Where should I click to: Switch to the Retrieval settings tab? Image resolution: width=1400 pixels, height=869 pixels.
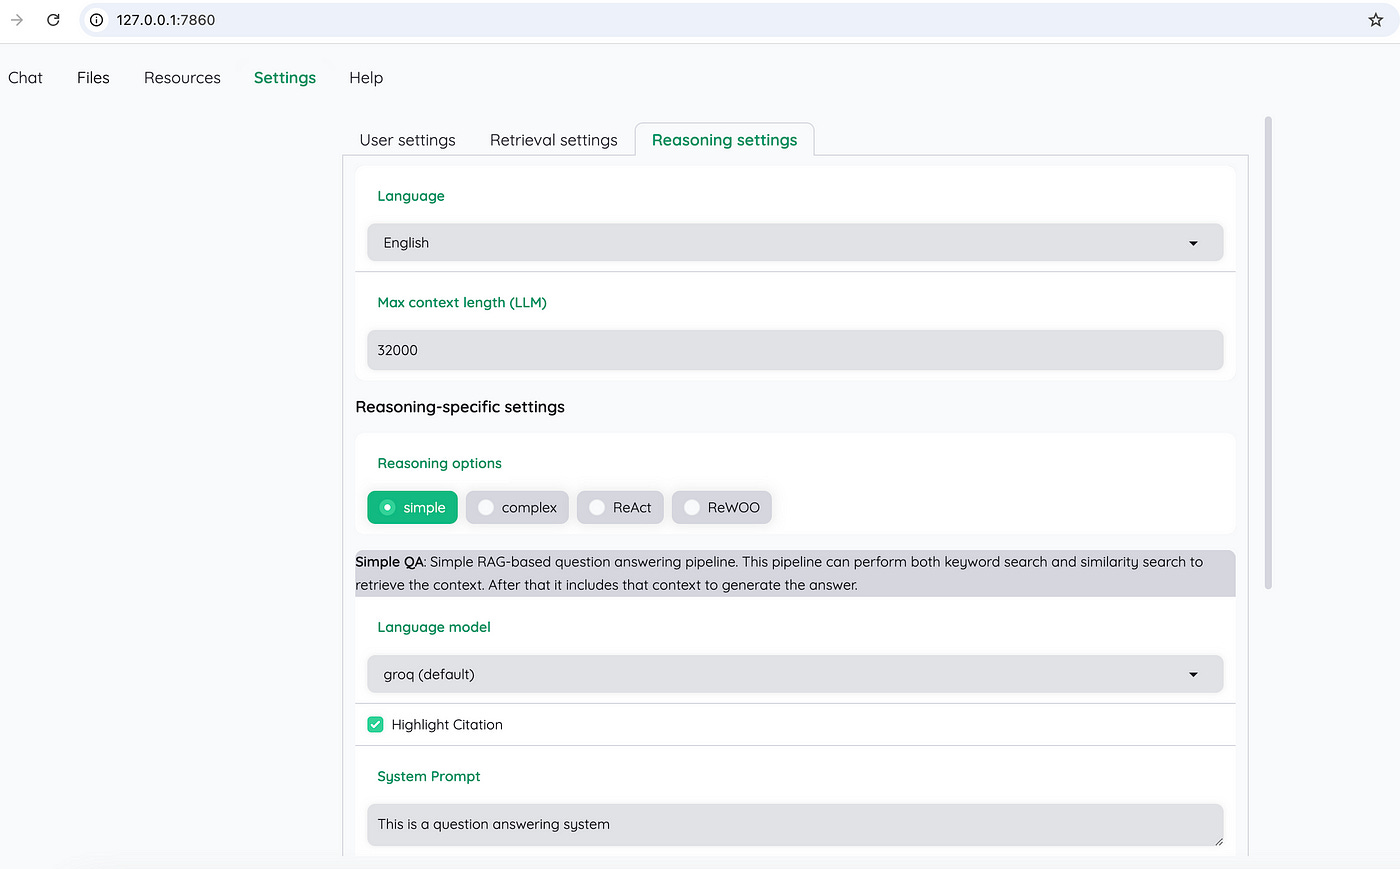pos(553,139)
